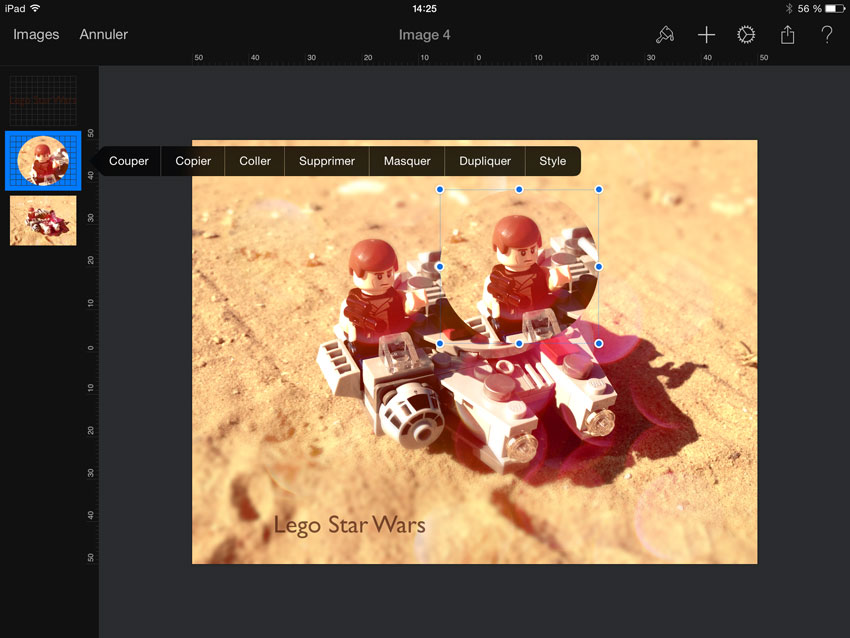Select the circular cutout layer thumbnail
850x638 pixels.
tap(43, 160)
